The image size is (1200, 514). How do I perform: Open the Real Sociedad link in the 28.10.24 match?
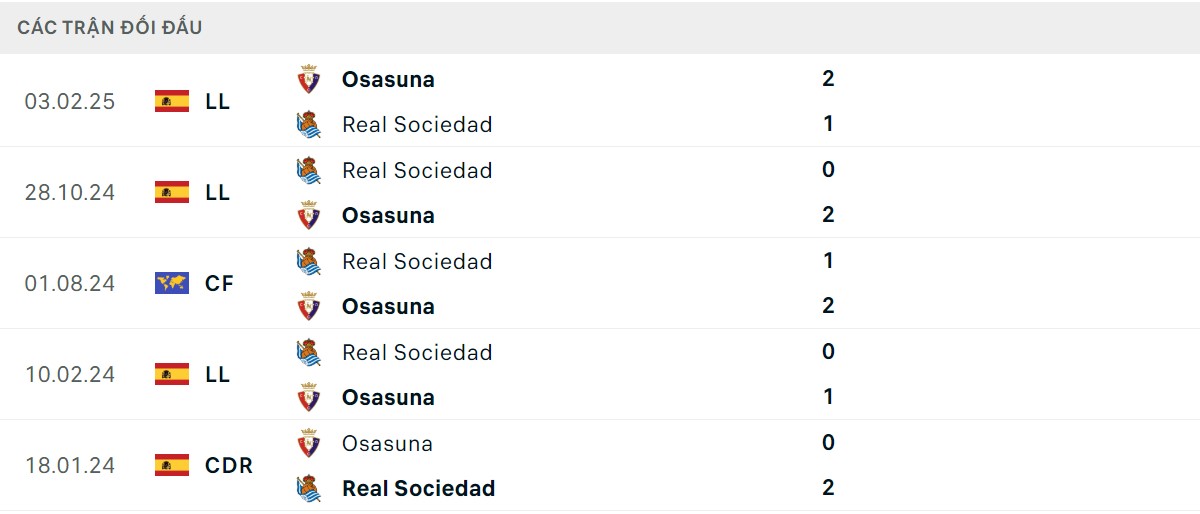tap(417, 171)
